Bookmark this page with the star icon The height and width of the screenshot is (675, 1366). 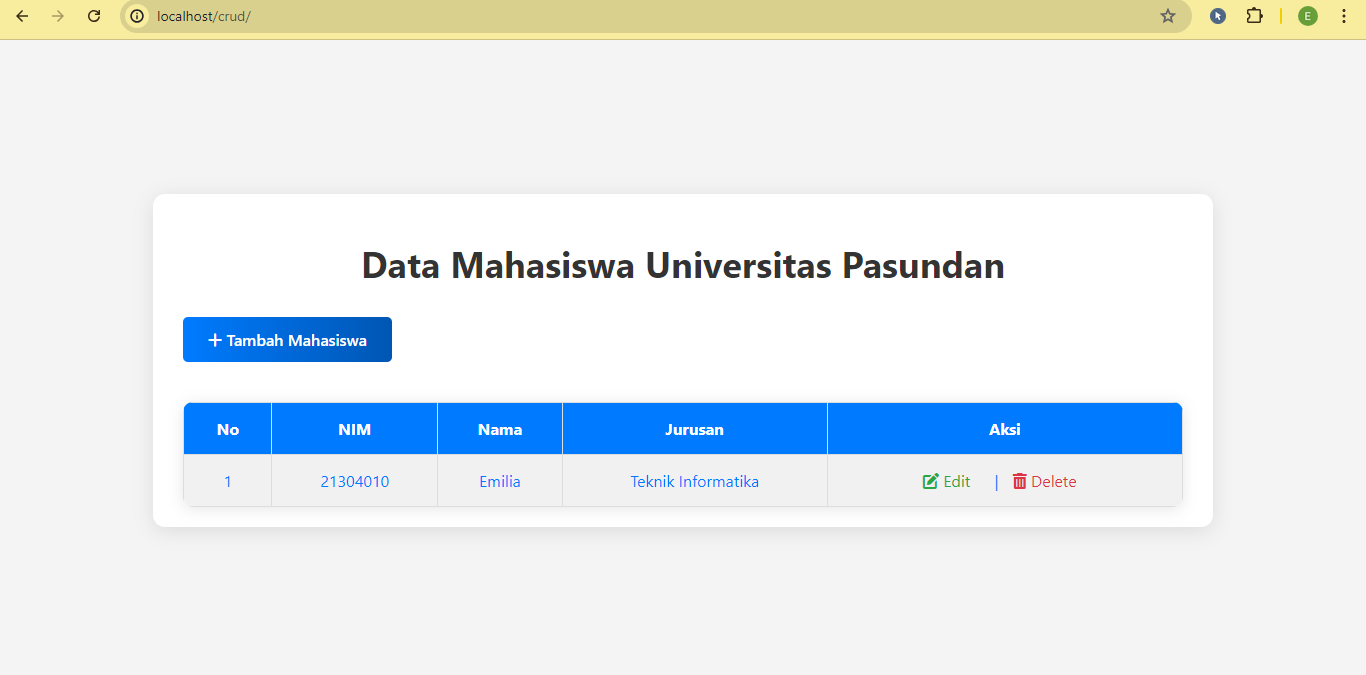tap(1167, 16)
